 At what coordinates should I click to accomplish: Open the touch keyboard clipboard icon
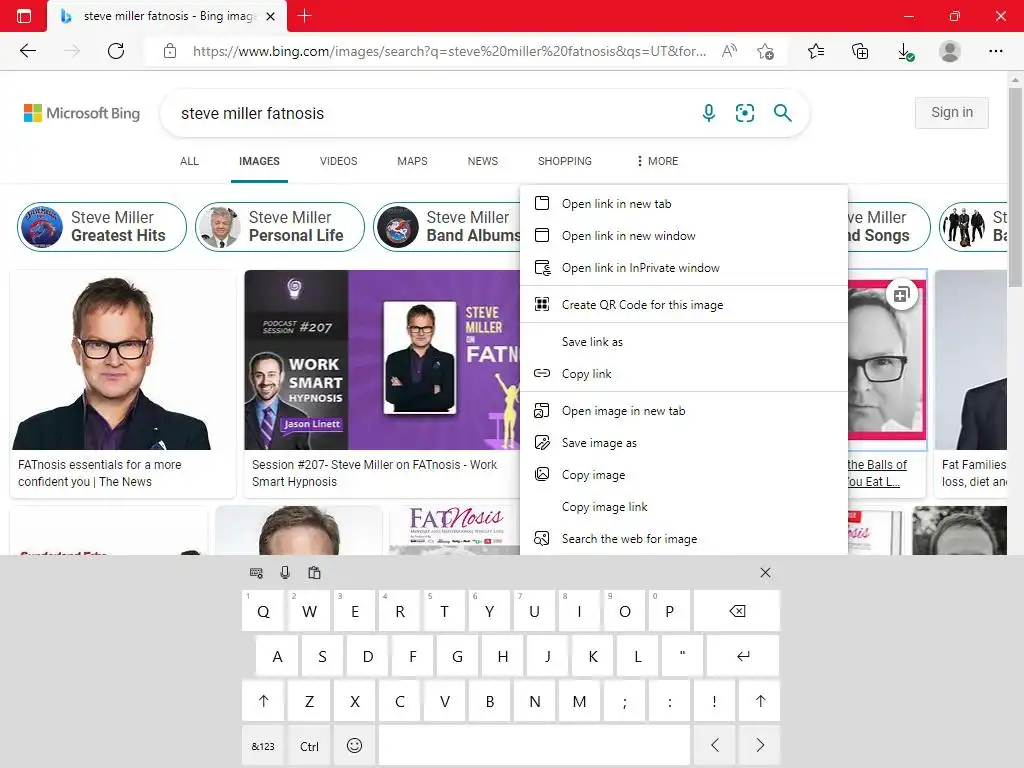(x=314, y=573)
